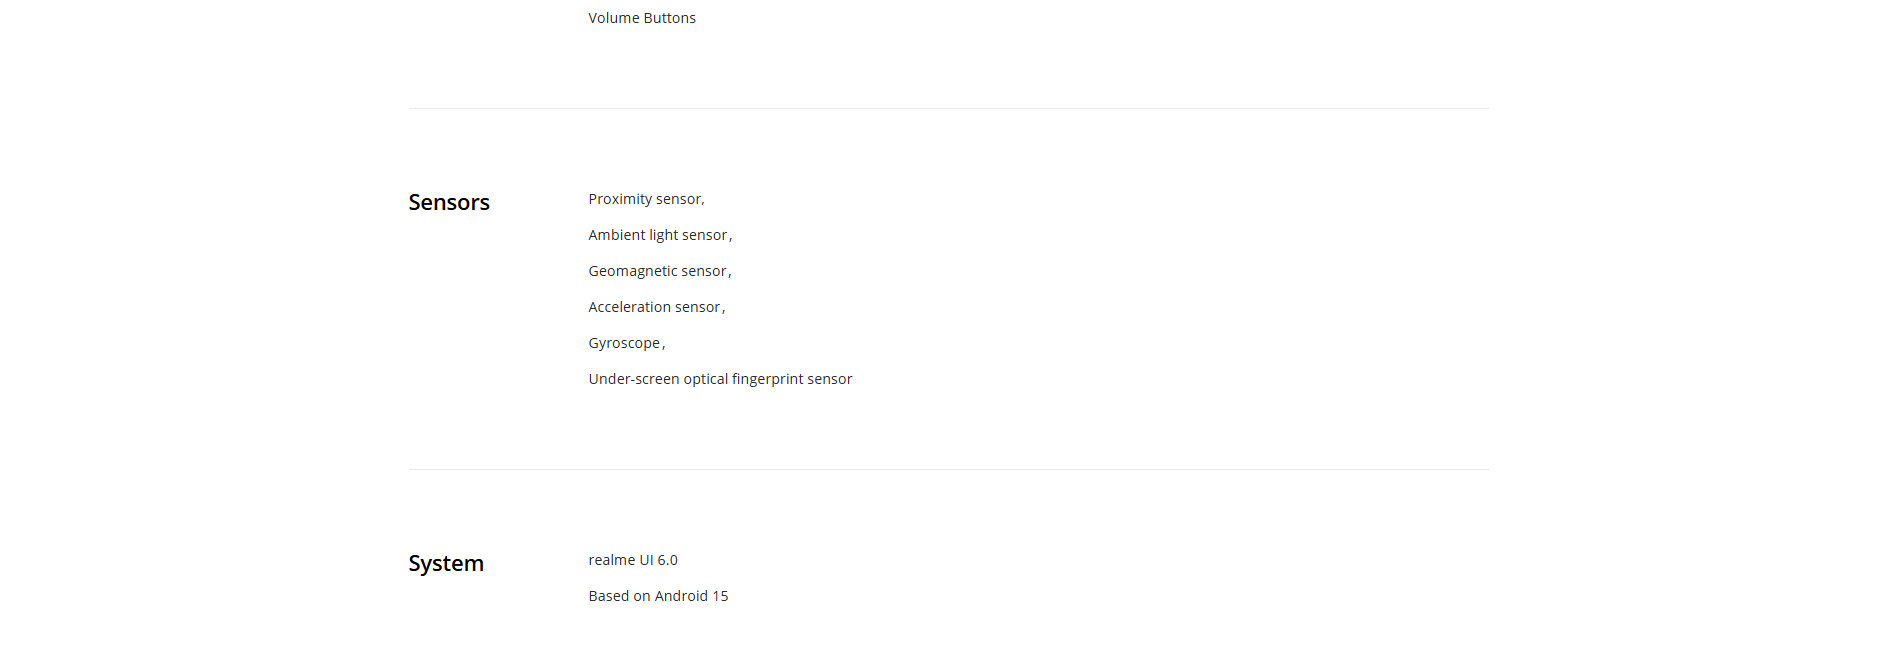
Task: Click the "Gyroscope" spec entry
Action: [624, 343]
